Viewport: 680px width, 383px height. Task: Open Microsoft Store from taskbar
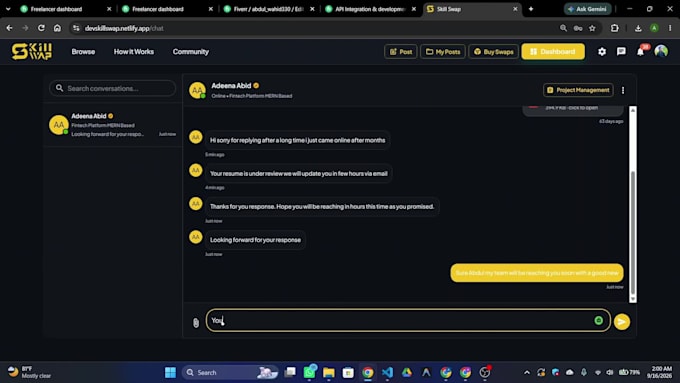tap(348, 372)
